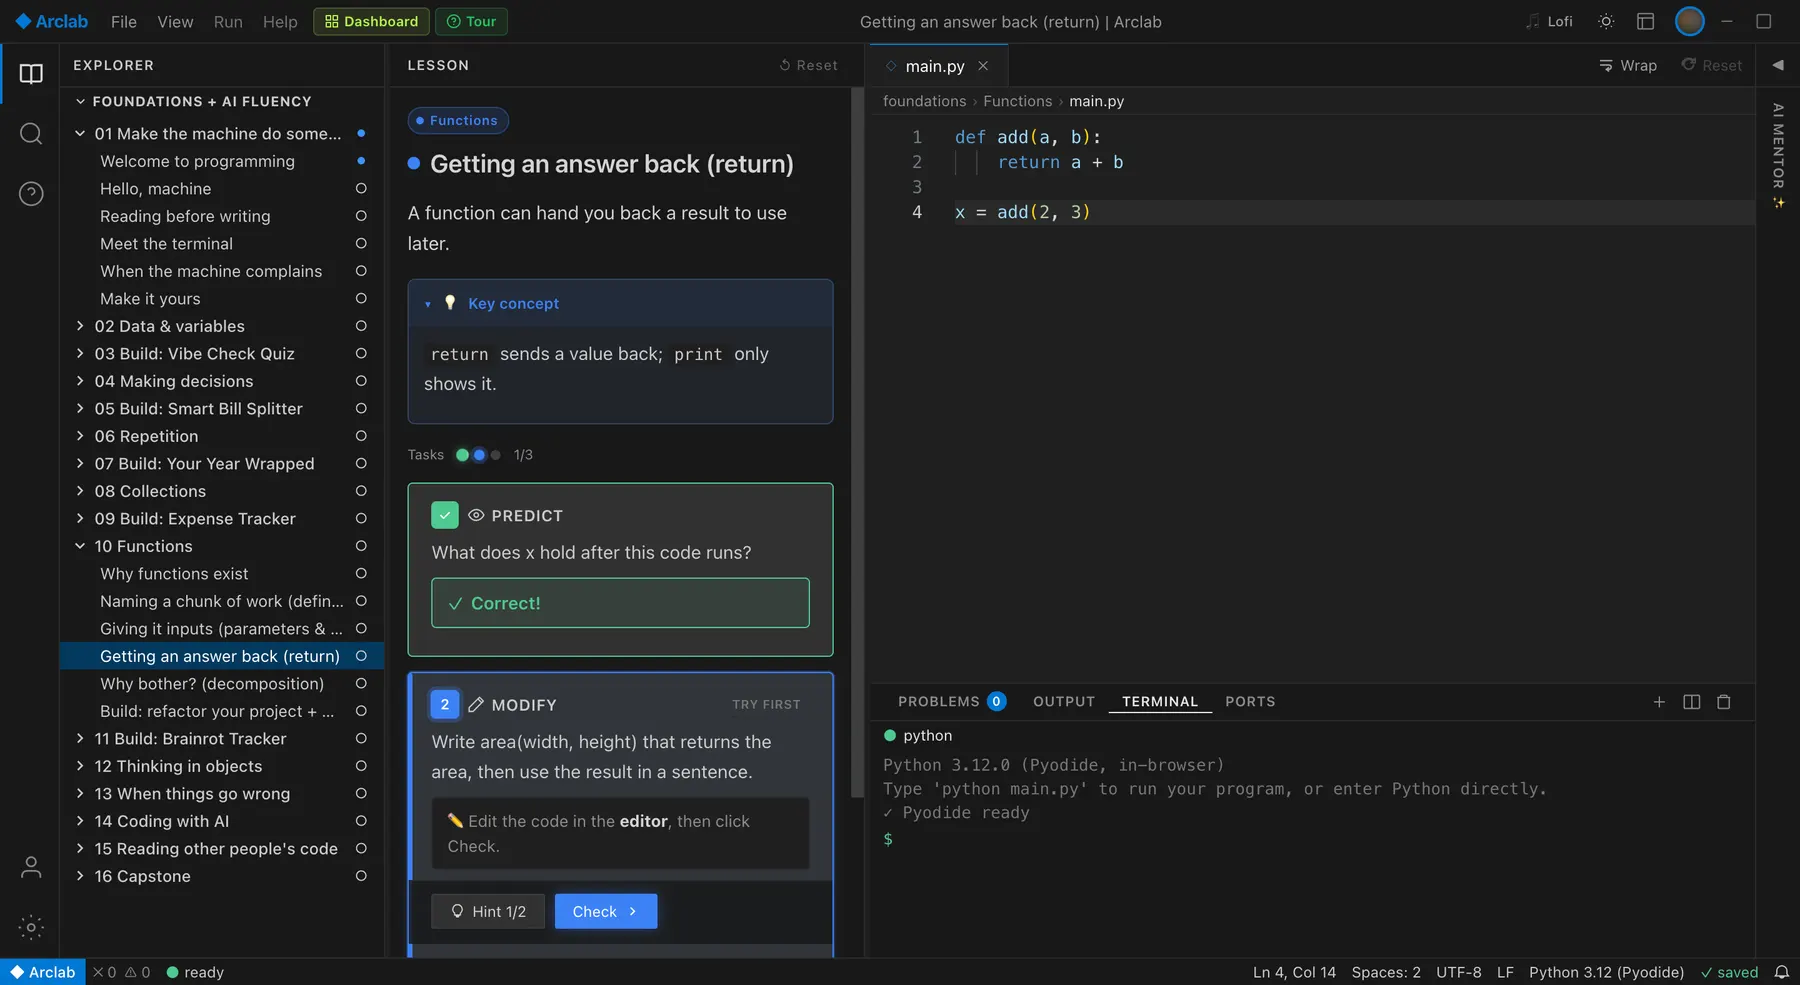Open the Search magnifier in activity bar
The width and height of the screenshot is (1800, 985).
[31, 134]
